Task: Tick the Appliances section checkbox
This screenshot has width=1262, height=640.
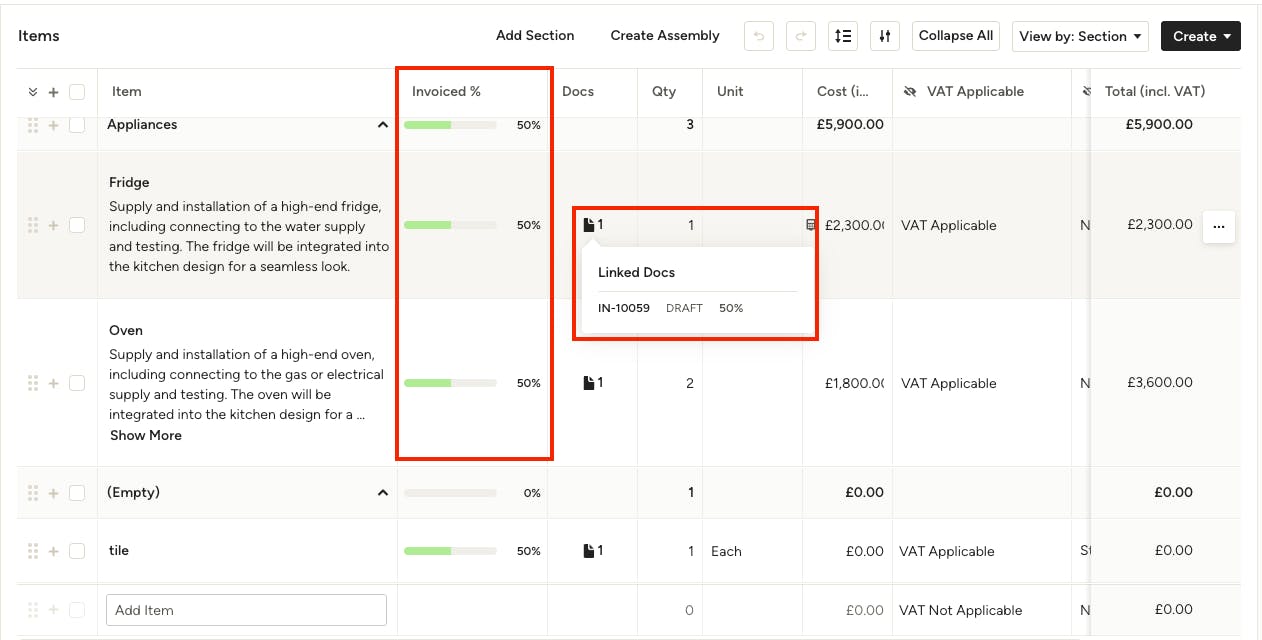Action: click(77, 125)
